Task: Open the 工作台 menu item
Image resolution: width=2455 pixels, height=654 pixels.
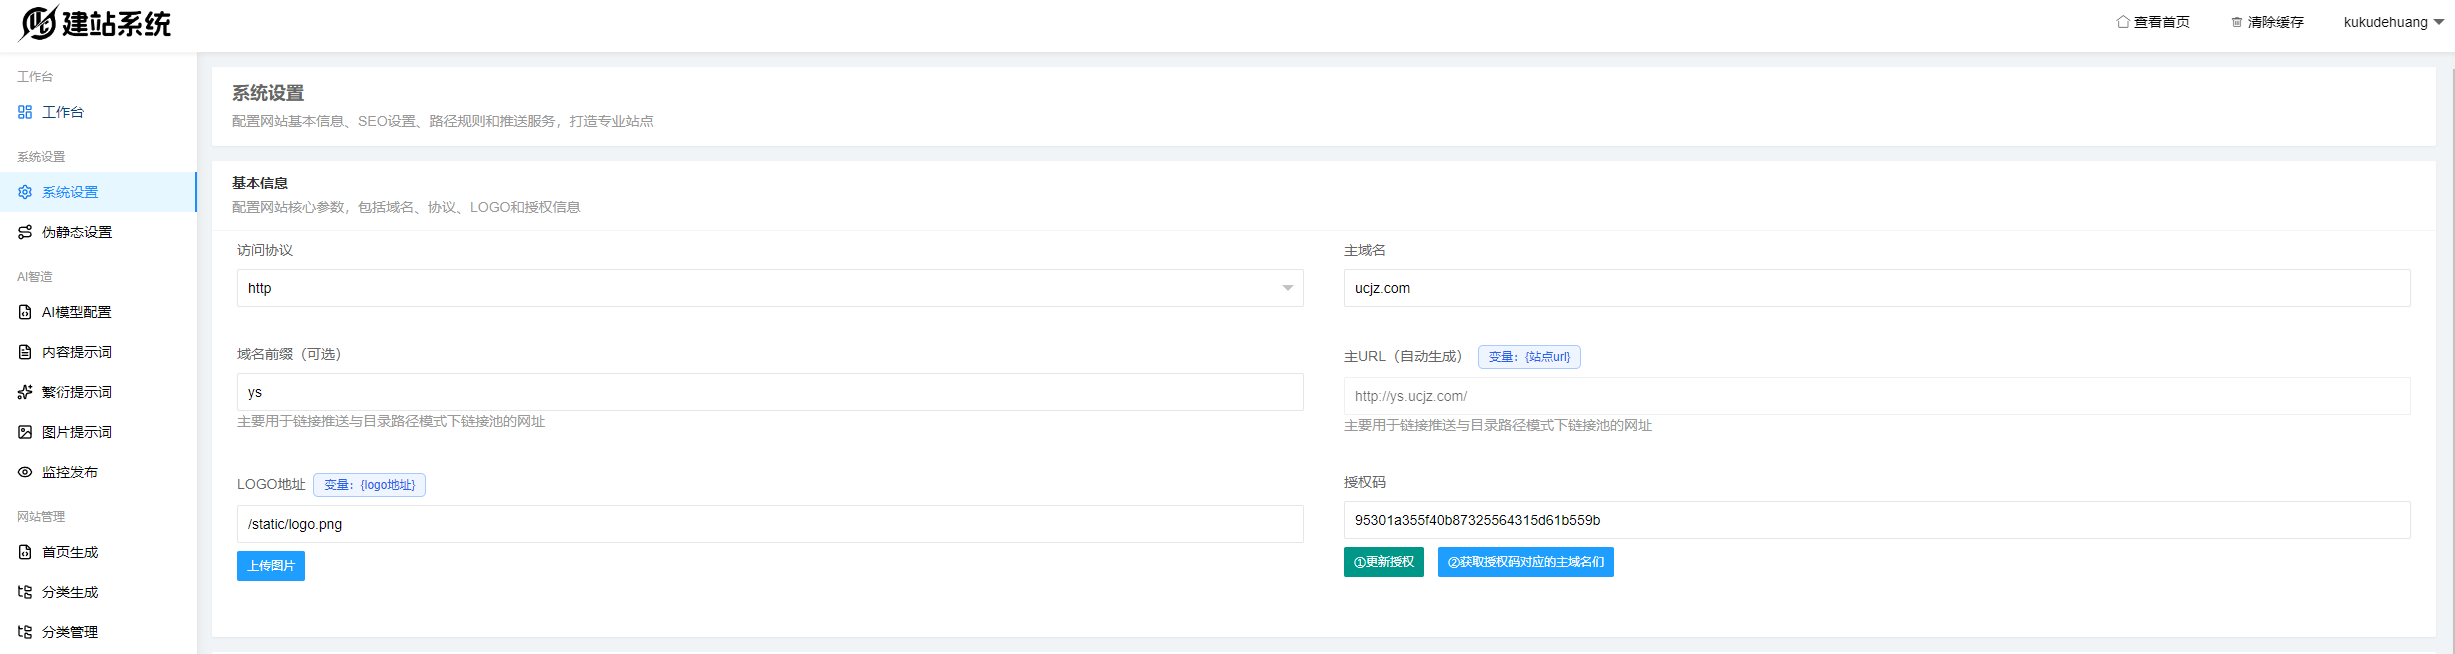Action: 98,112
